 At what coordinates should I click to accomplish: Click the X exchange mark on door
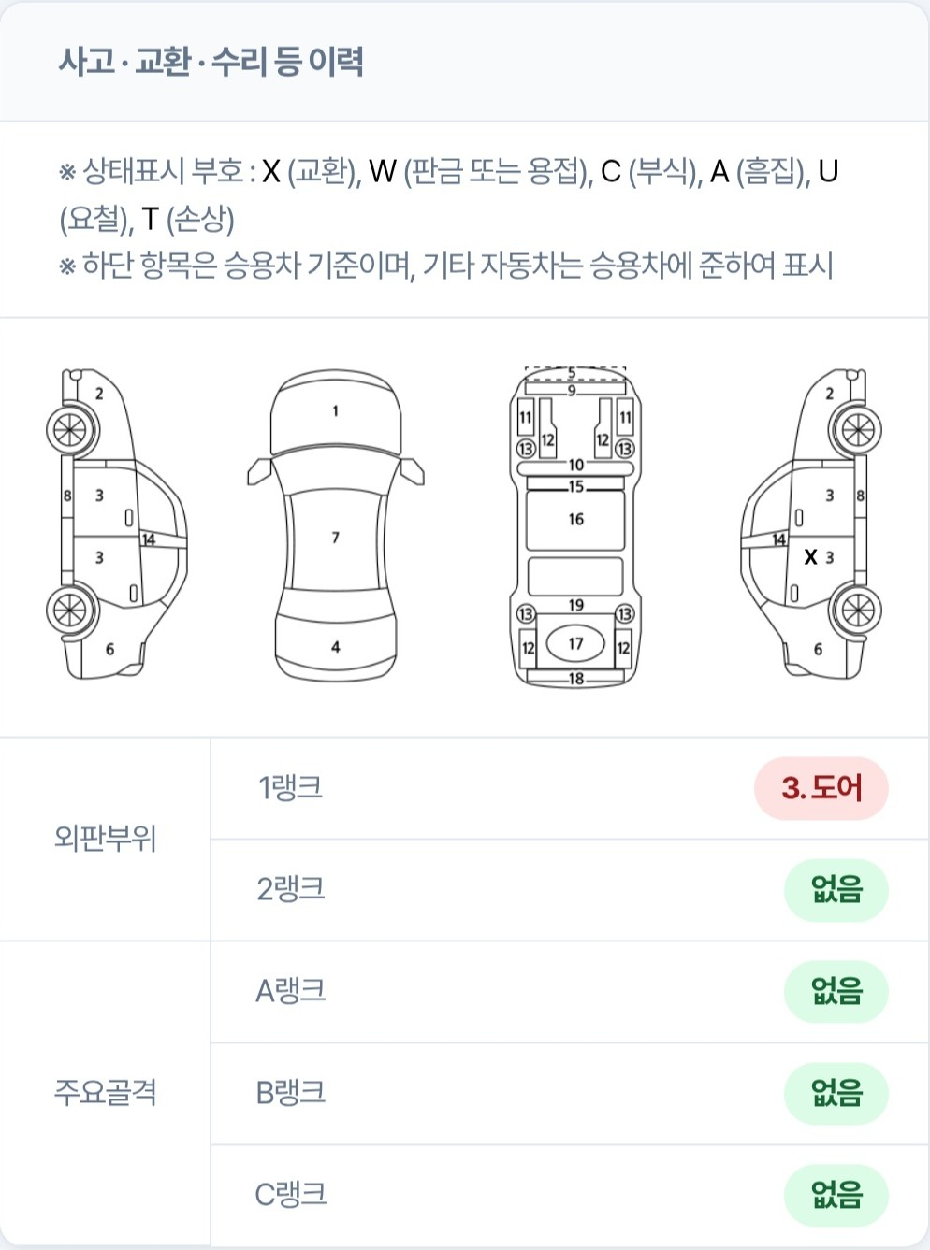[x=810, y=557]
